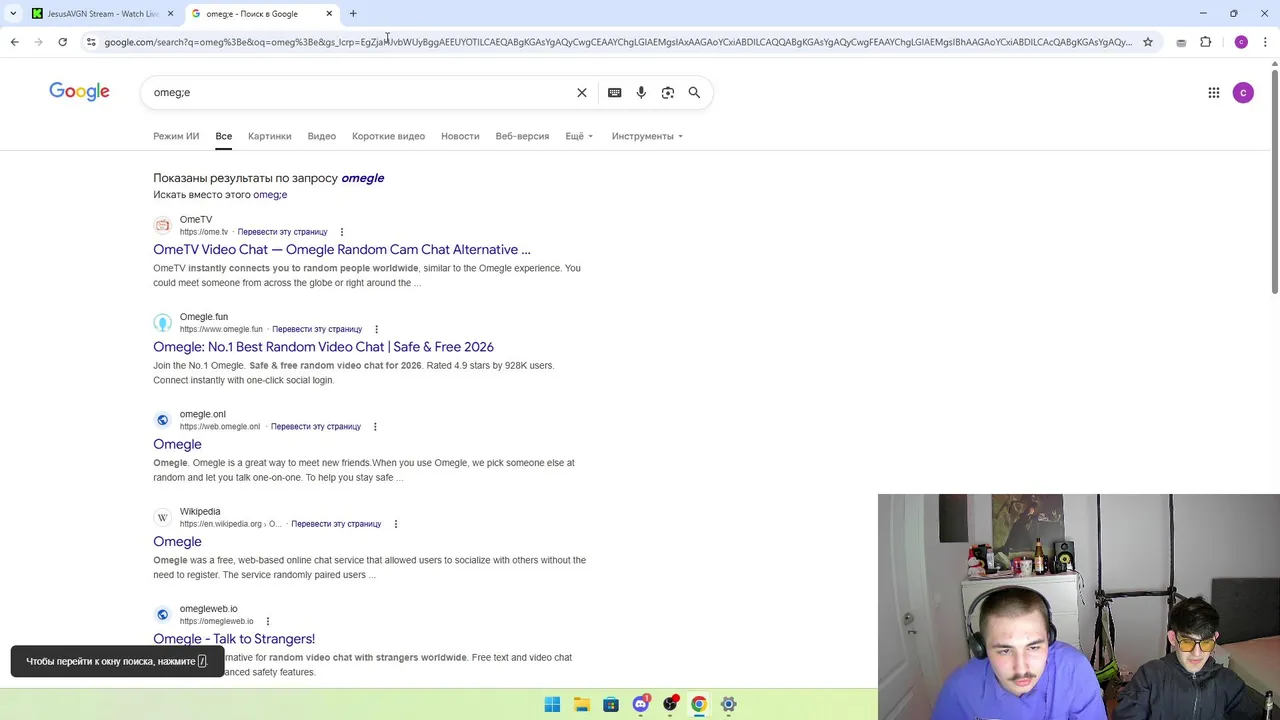
Task: Reload the current Google page
Action: coord(62,42)
